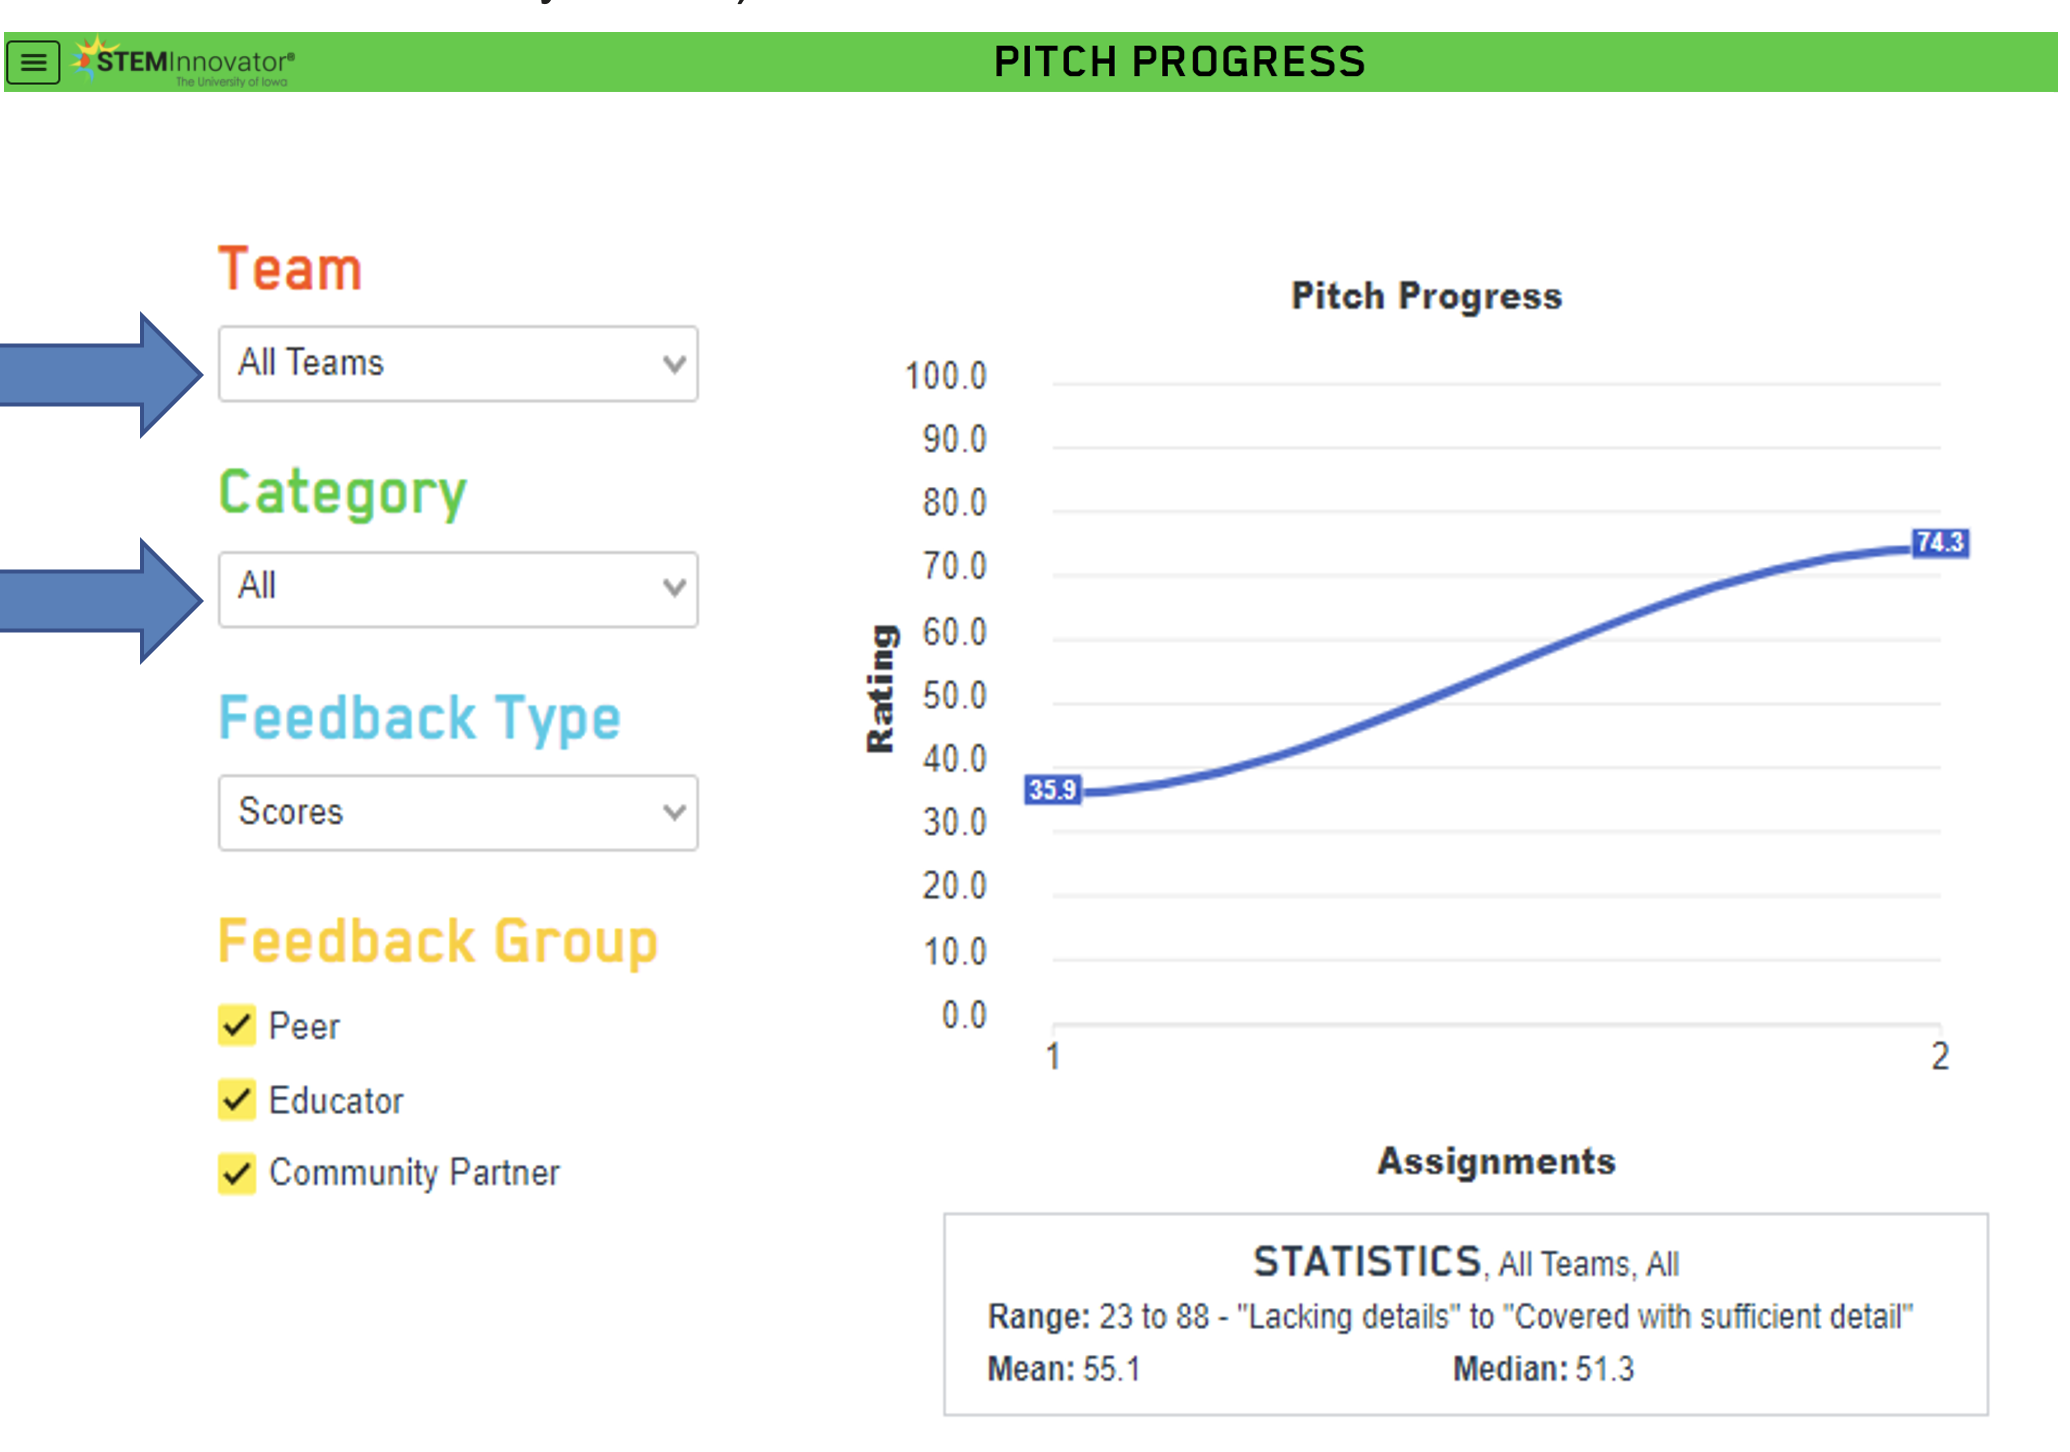Expand the Scores feedback type dropdown

(457, 812)
